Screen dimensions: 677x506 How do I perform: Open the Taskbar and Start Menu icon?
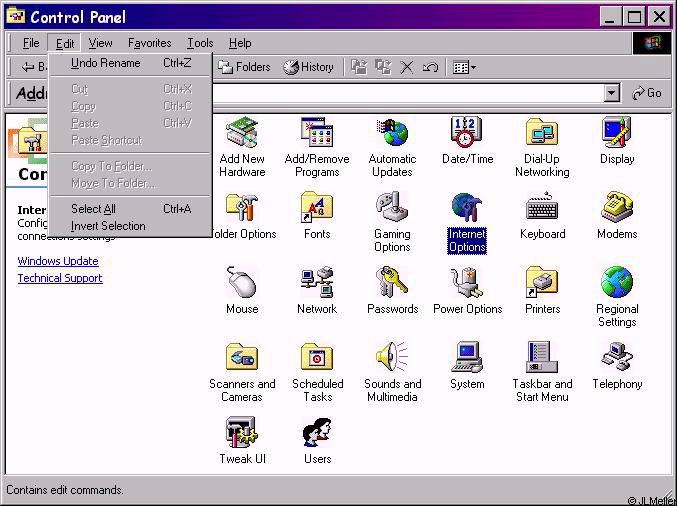coord(542,357)
